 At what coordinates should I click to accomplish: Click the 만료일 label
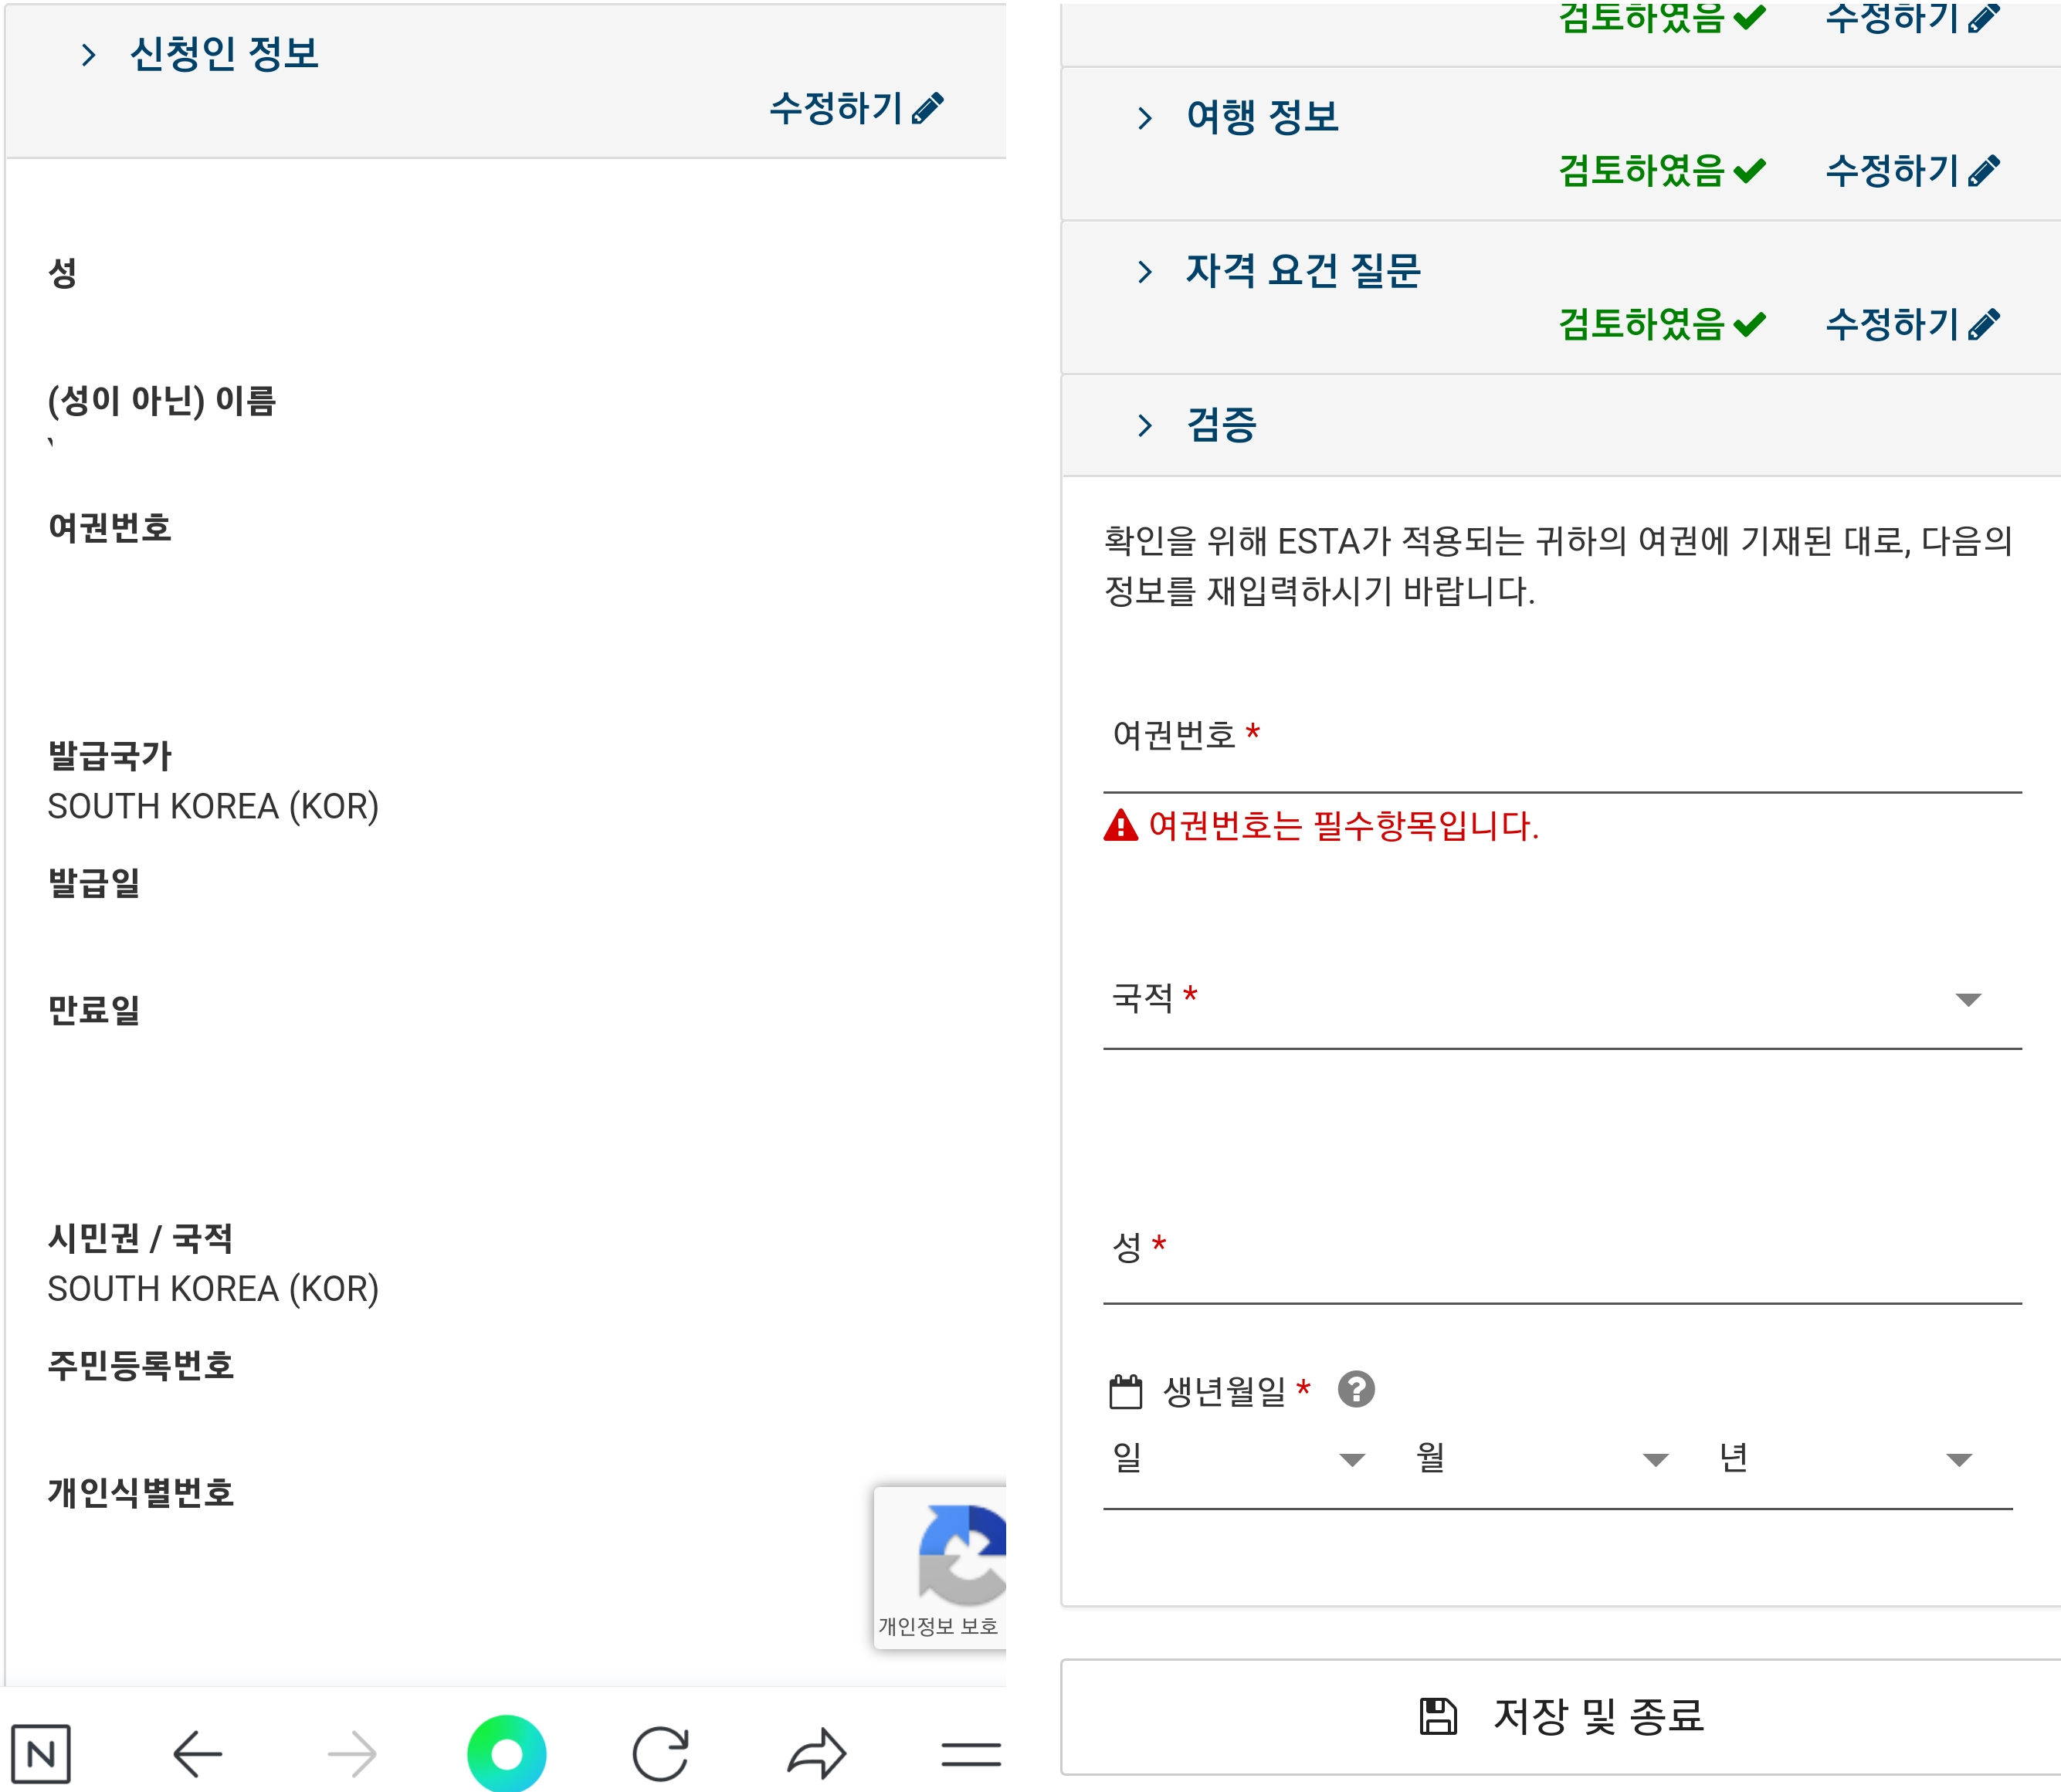(x=94, y=1010)
